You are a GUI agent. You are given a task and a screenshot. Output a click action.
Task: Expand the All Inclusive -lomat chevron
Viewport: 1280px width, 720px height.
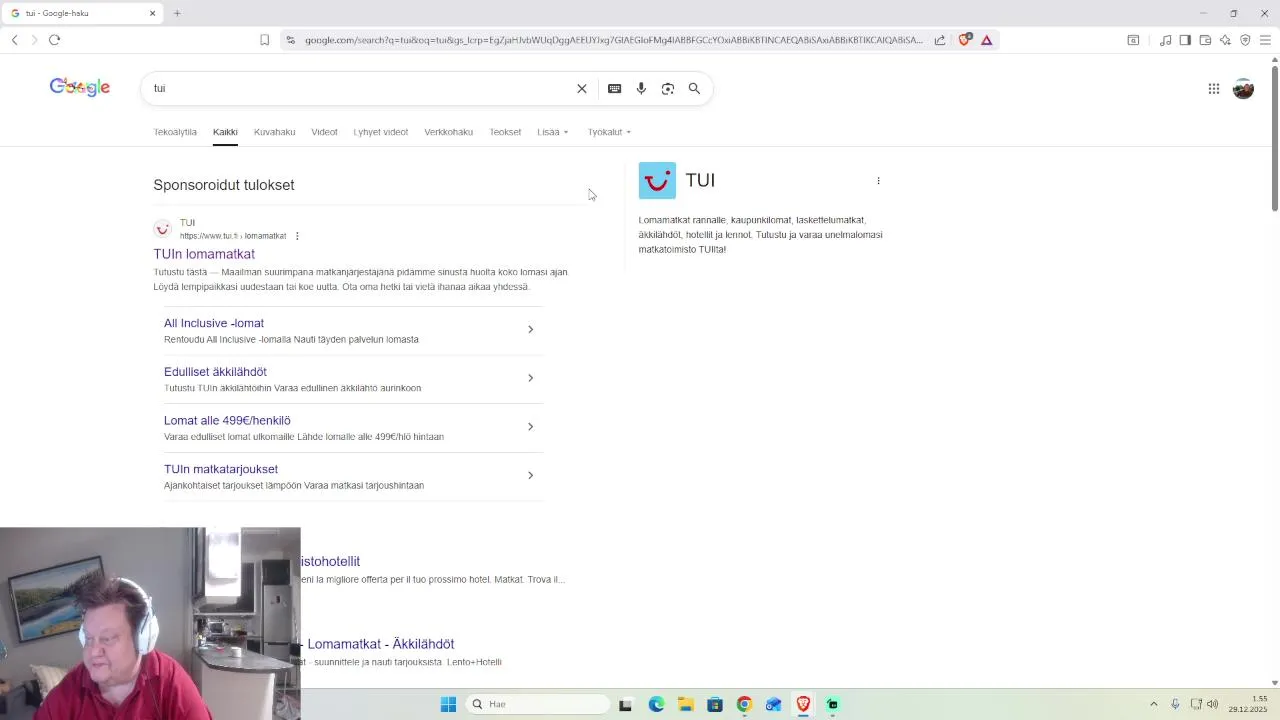click(530, 329)
